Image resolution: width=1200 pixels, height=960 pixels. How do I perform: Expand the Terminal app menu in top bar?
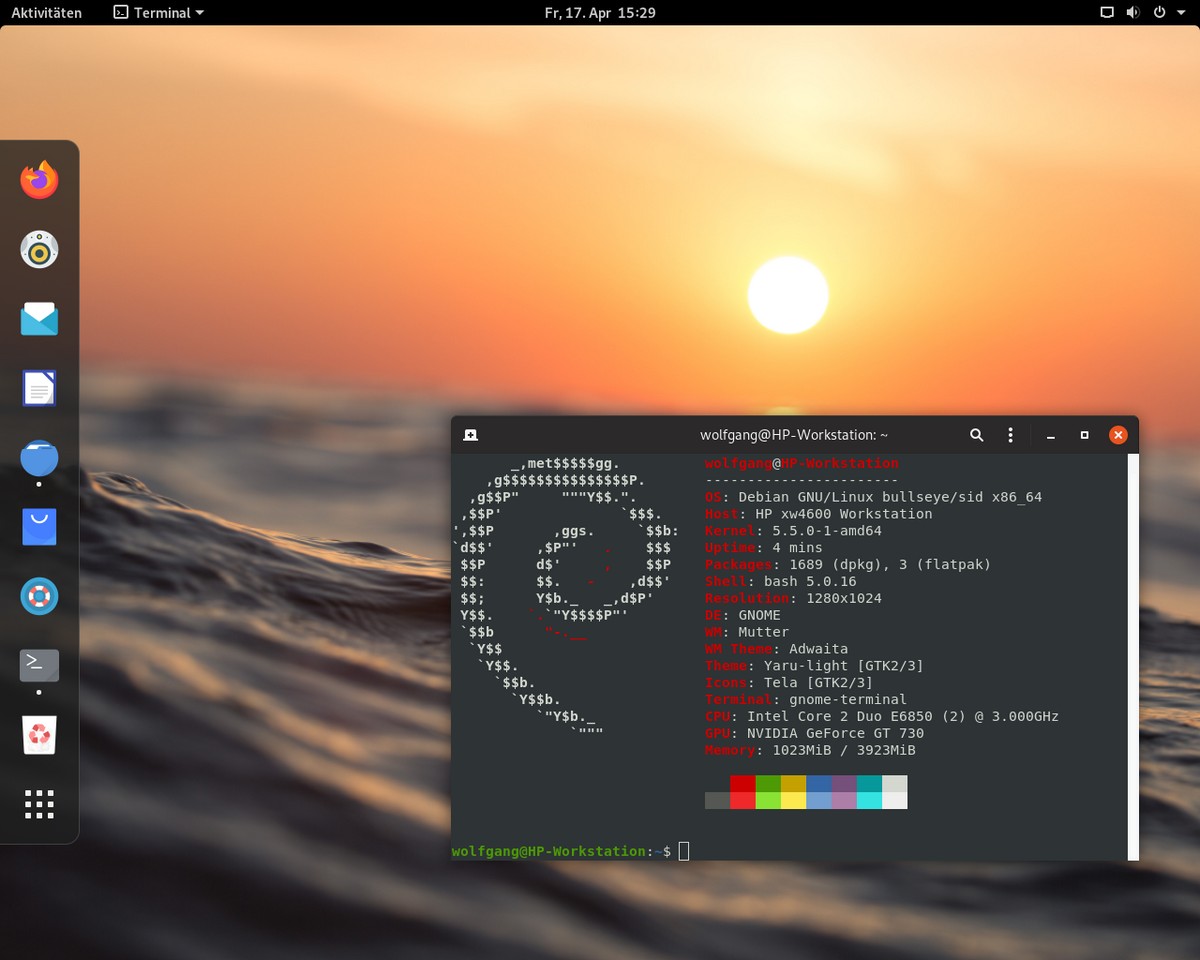[x=159, y=13]
